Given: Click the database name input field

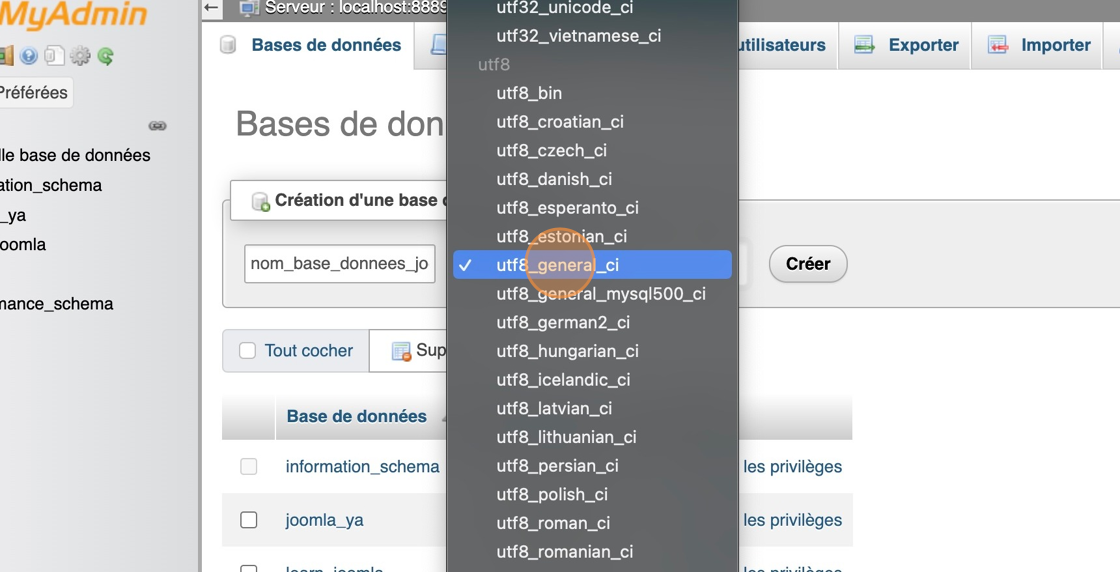Looking at the screenshot, I should 339,264.
